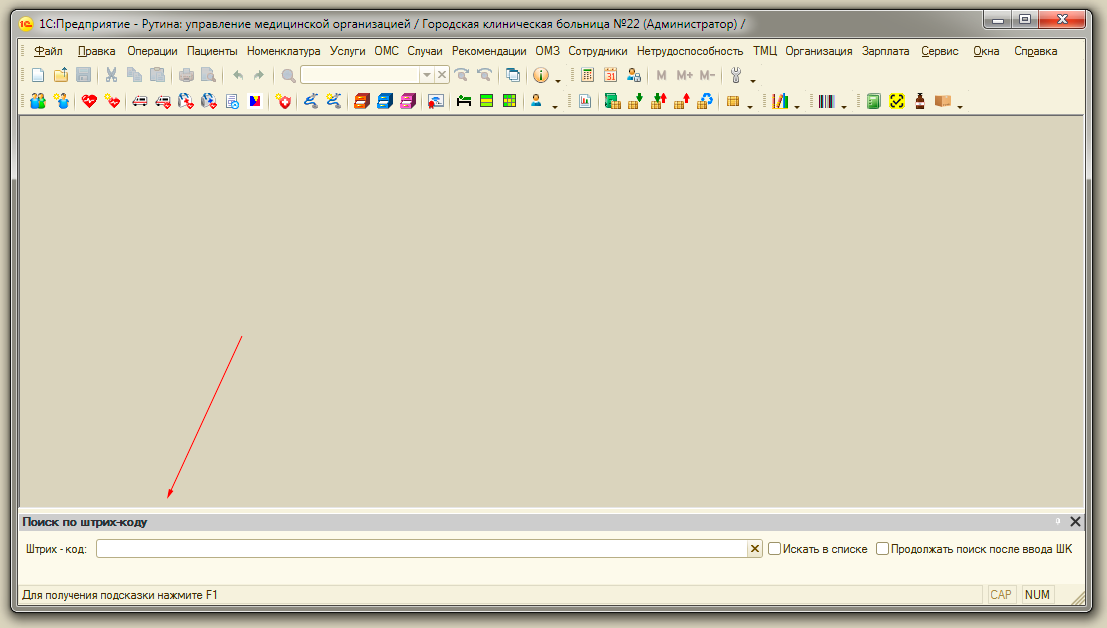Toggle 'Продолжать поиск после ввода ШК' checkbox
Screen dimensions: 1107x628
(882, 549)
